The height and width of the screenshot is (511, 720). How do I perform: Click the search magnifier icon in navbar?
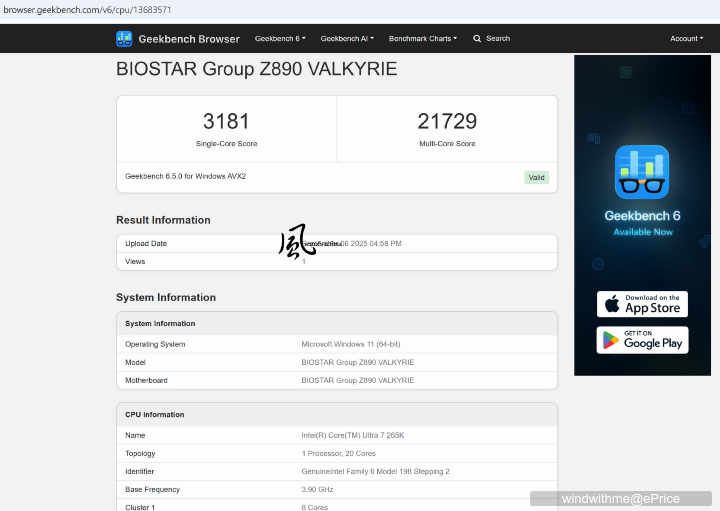pos(477,39)
